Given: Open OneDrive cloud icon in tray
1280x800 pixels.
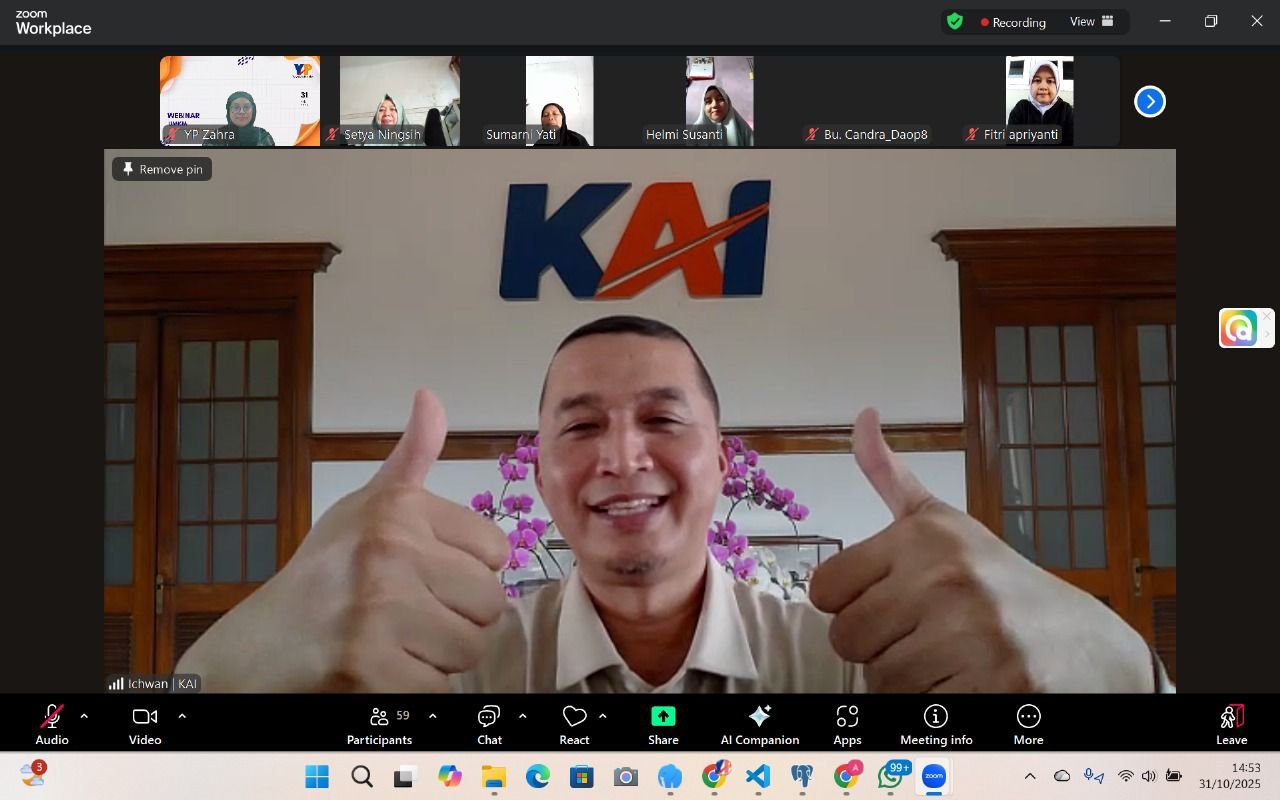Looking at the screenshot, I should (1062, 777).
